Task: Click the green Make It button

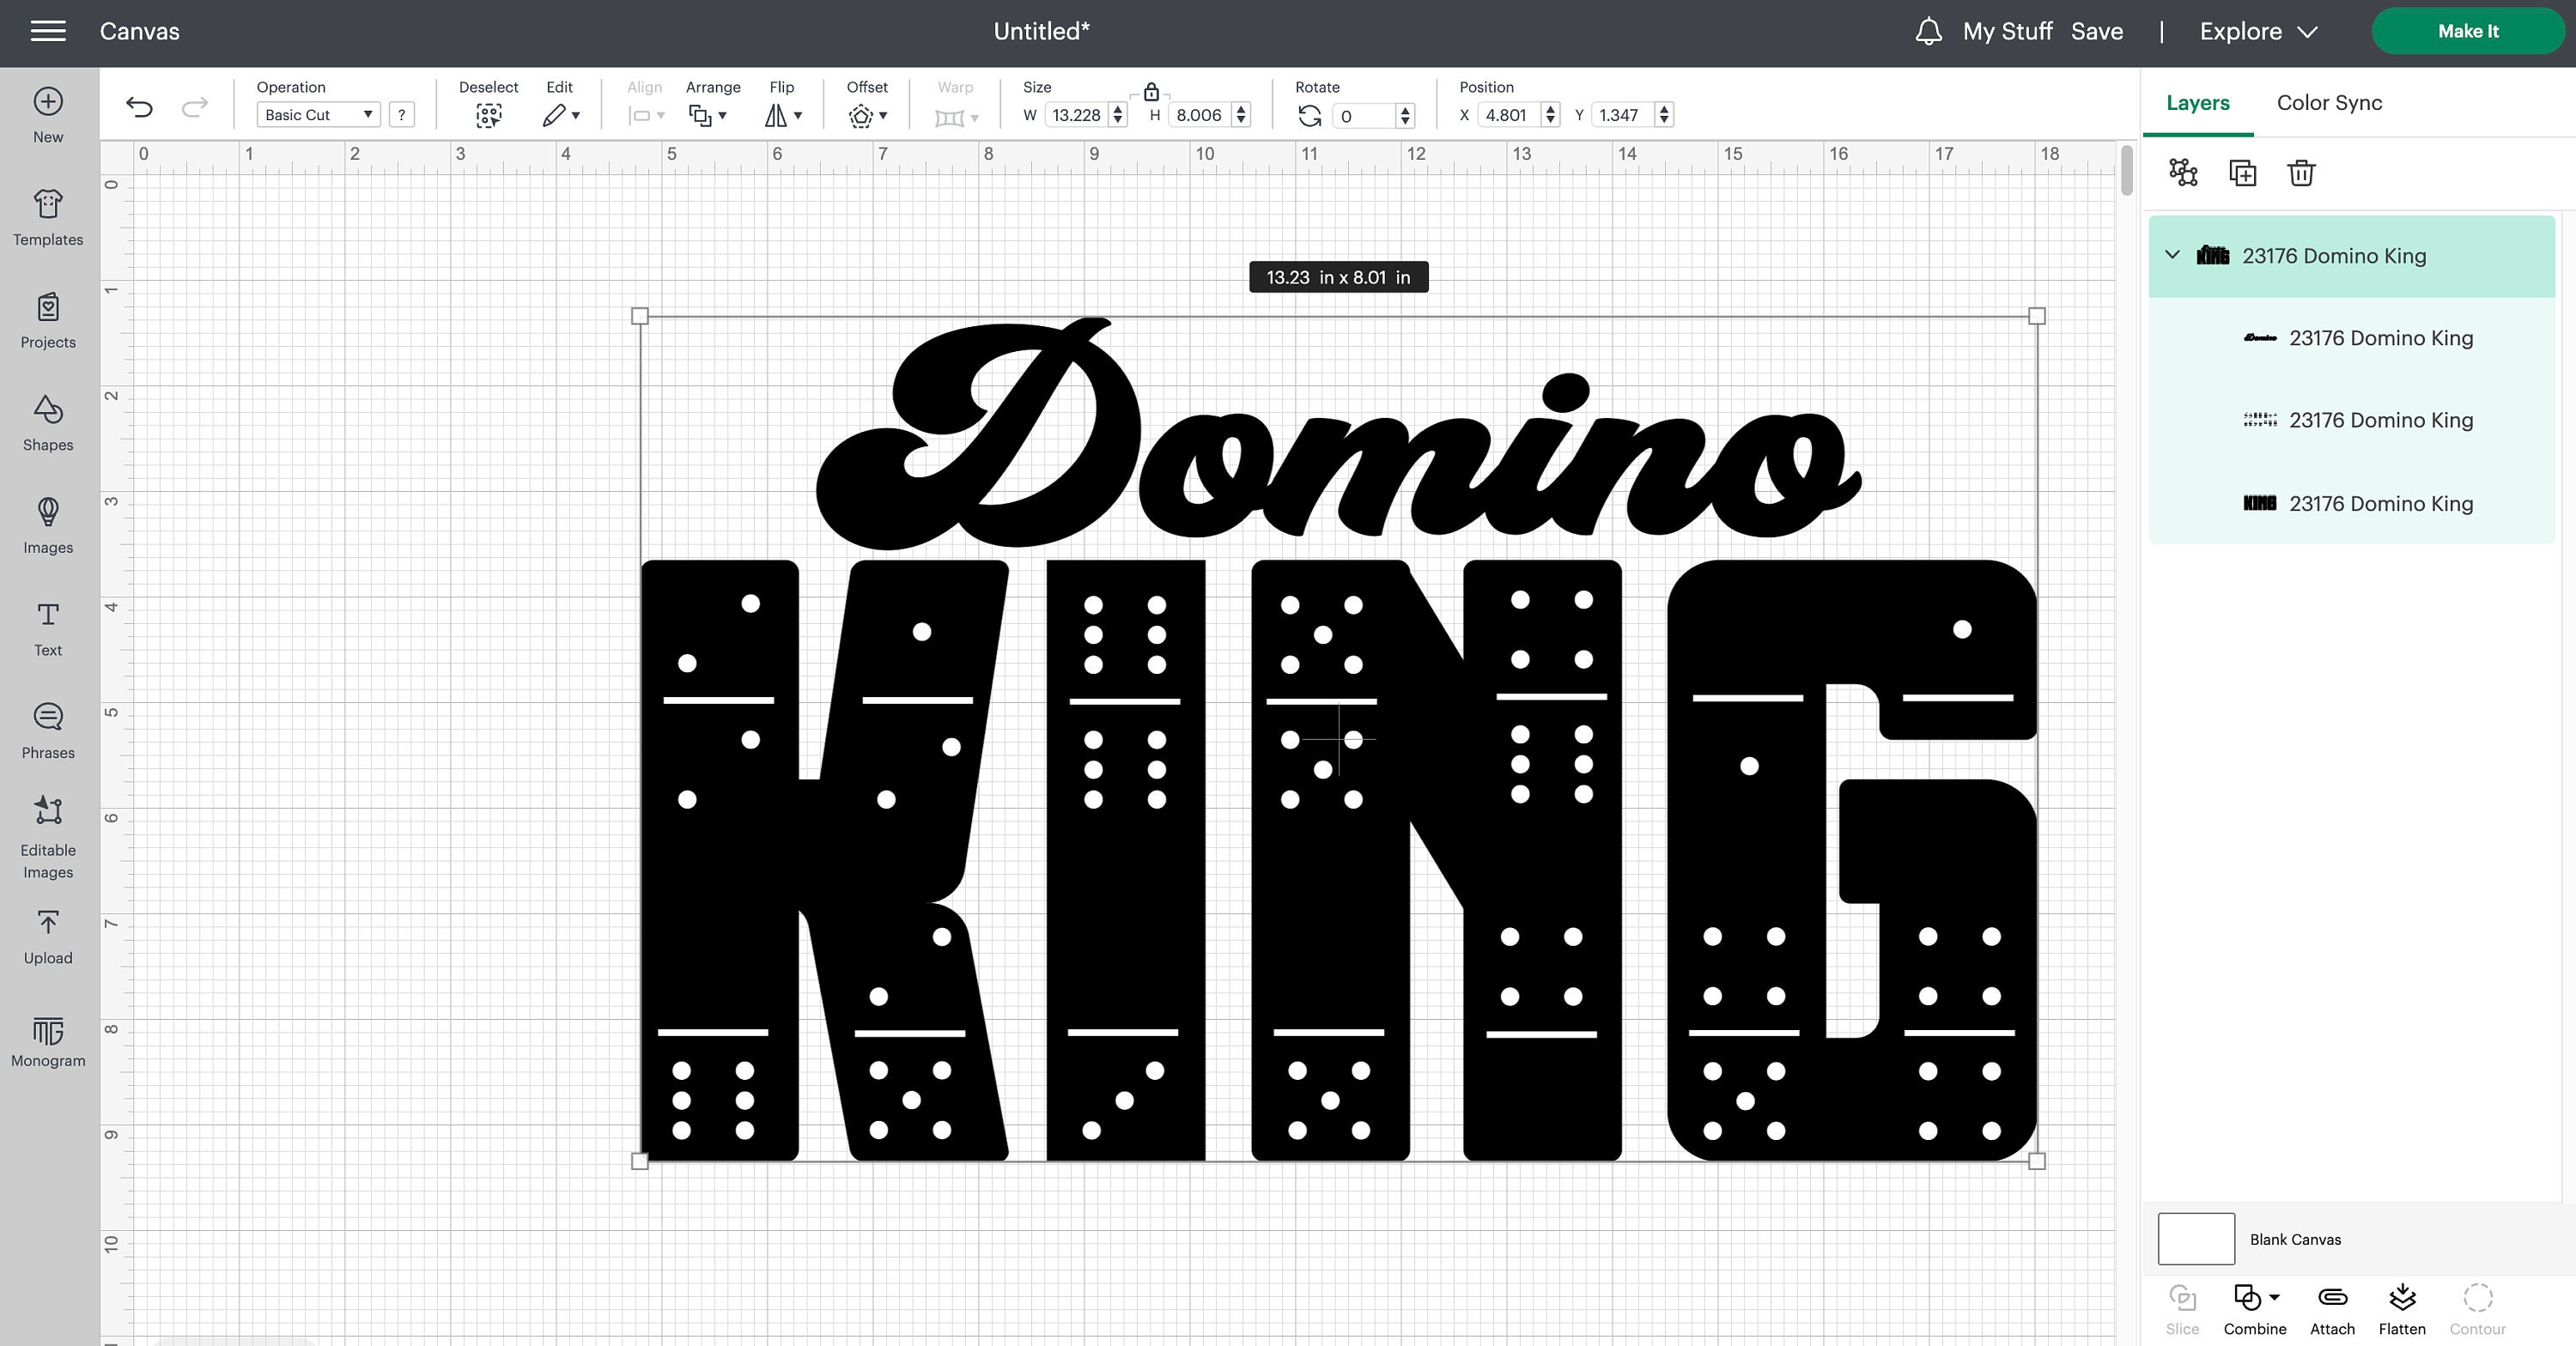Action: (2467, 31)
